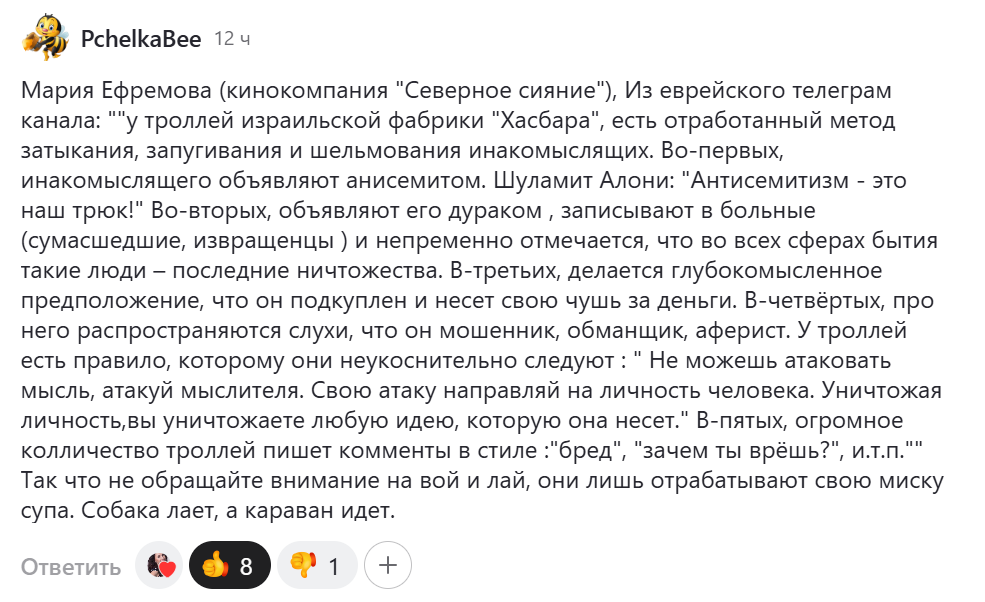Select the thumbs up reaction icon

(x=214, y=565)
